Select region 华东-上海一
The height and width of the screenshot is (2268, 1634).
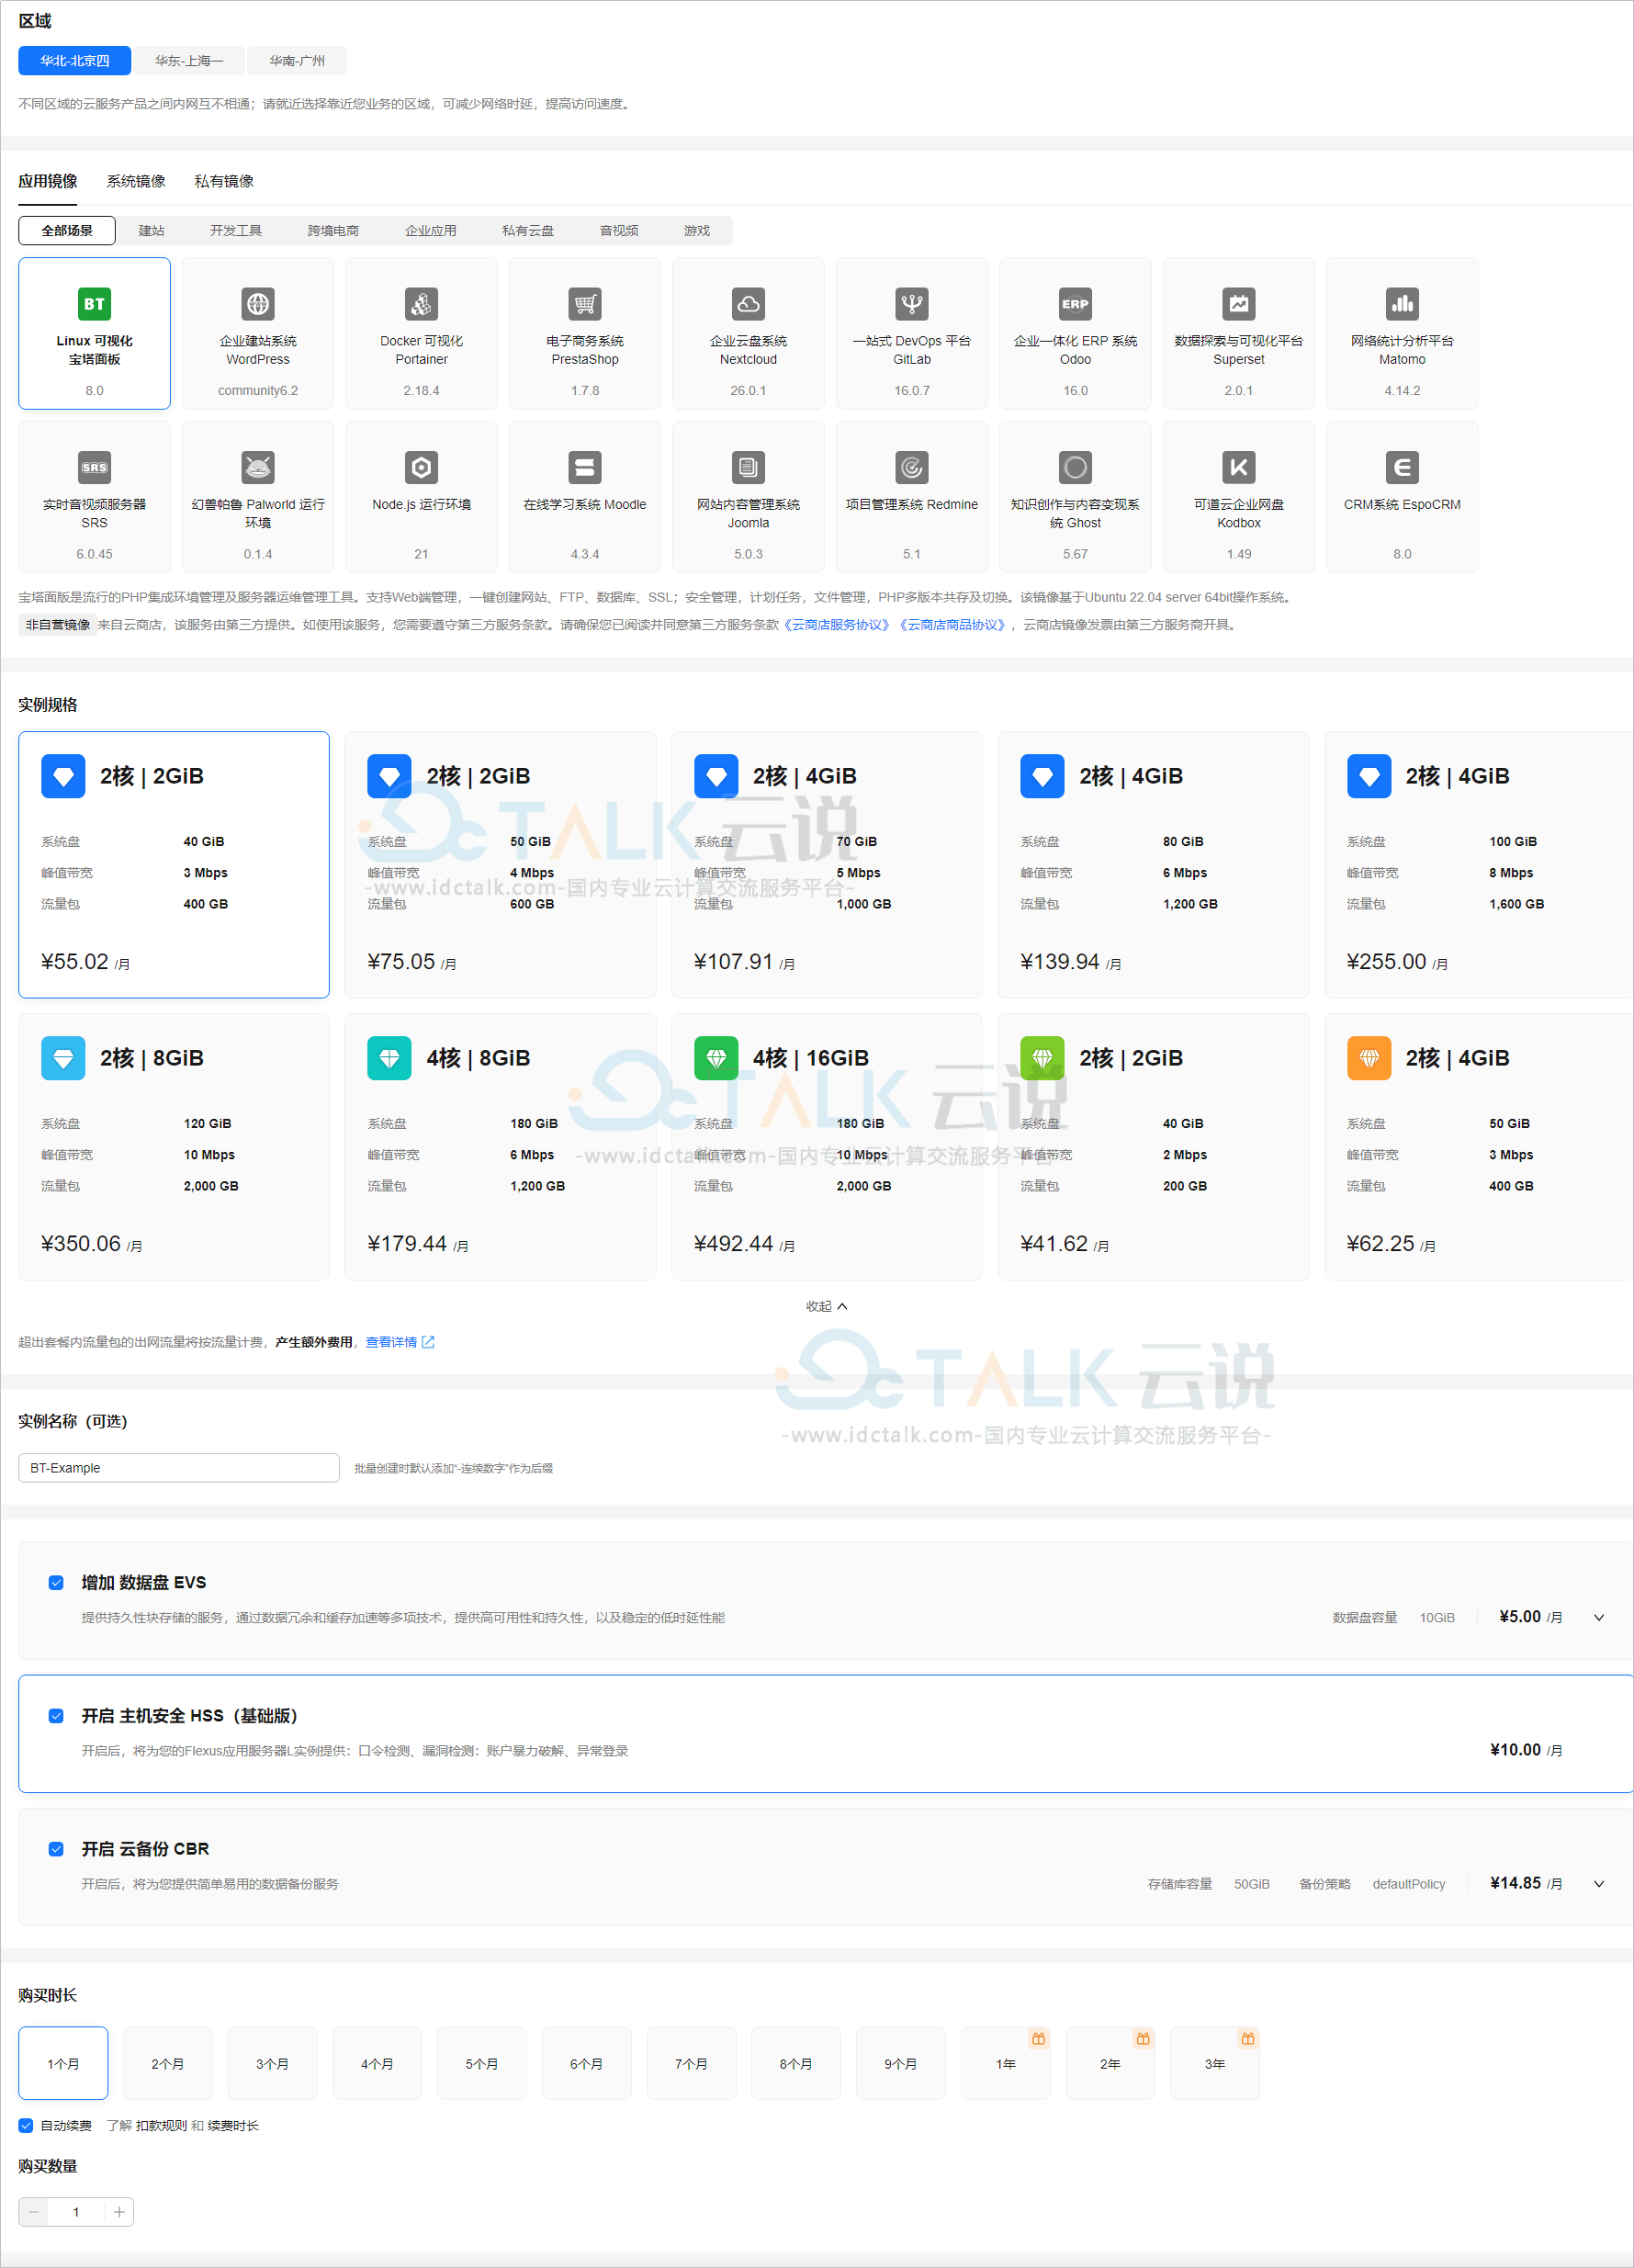[189, 60]
